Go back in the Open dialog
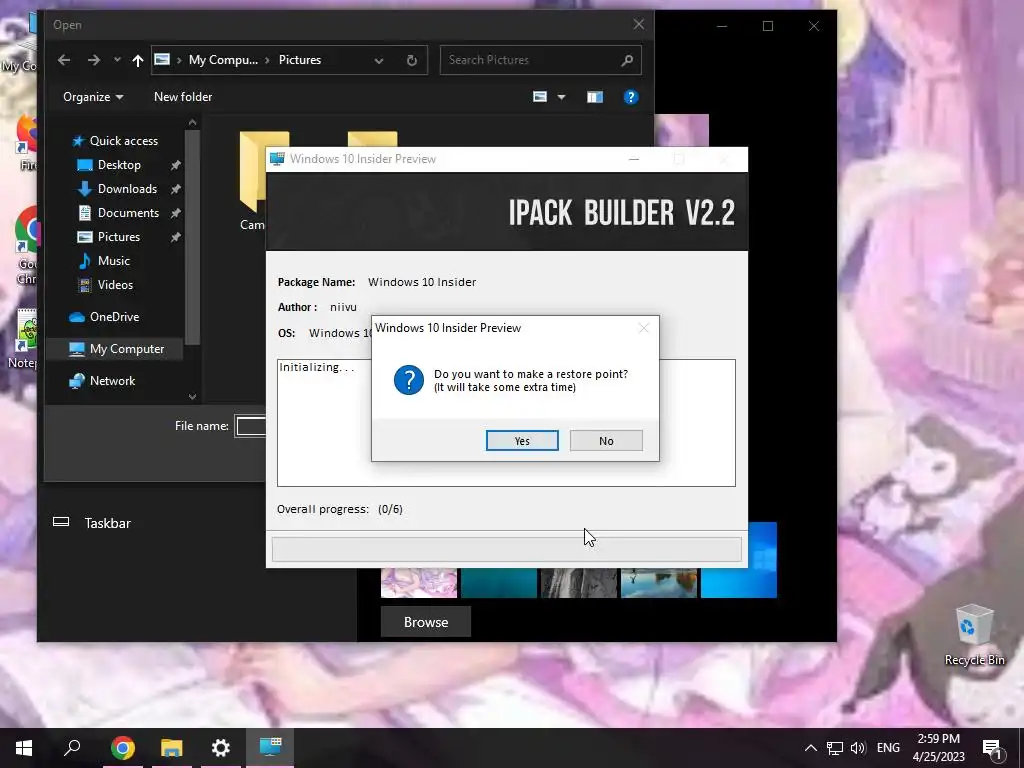 (64, 60)
